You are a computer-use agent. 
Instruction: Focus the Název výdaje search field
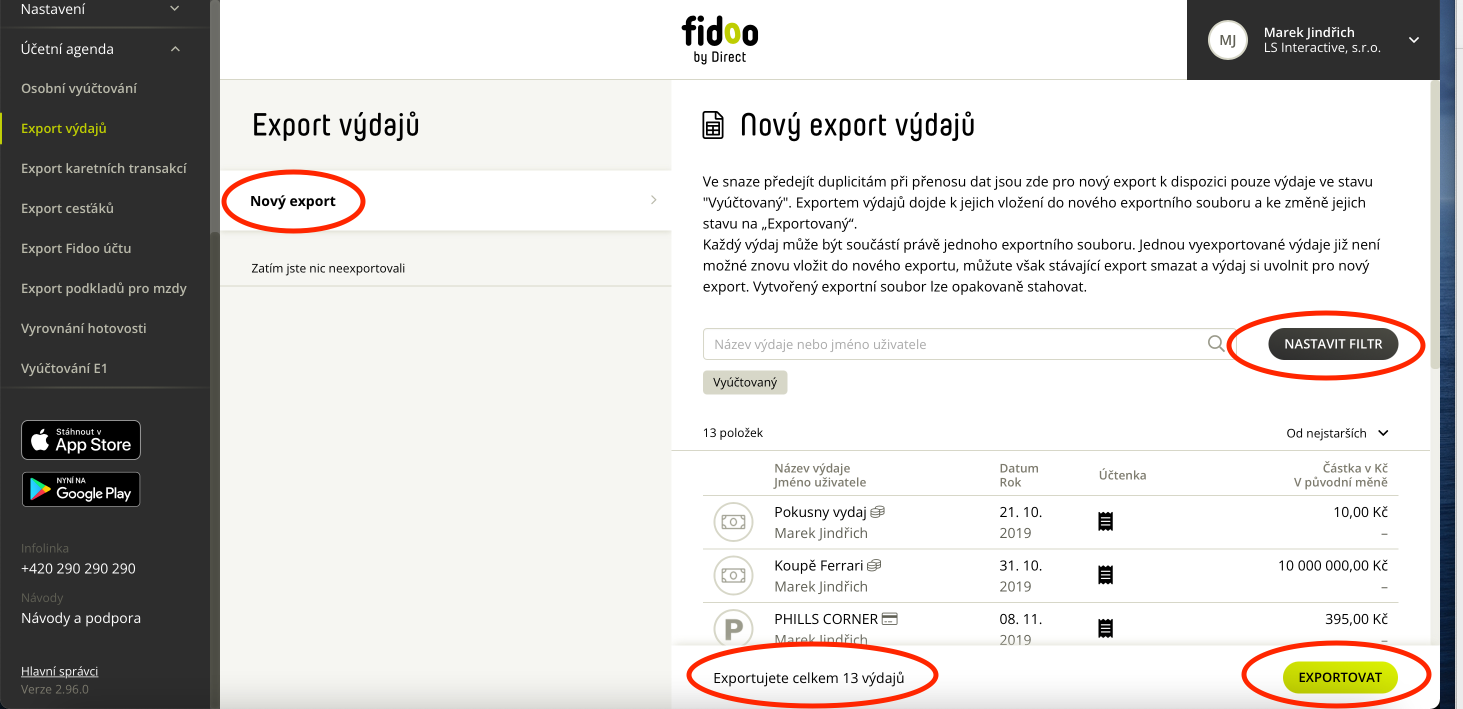955,344
